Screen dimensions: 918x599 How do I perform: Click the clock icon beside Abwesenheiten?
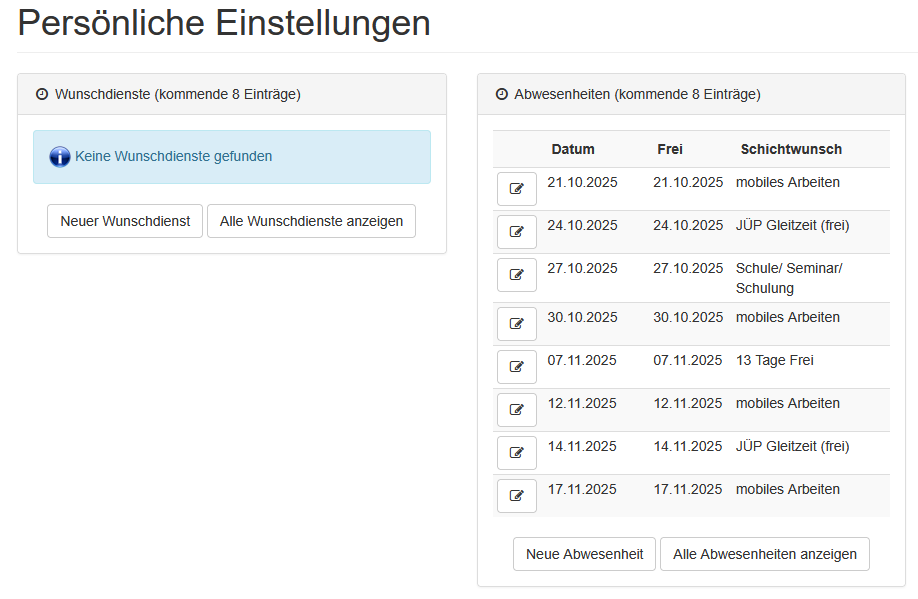[501, 93]
